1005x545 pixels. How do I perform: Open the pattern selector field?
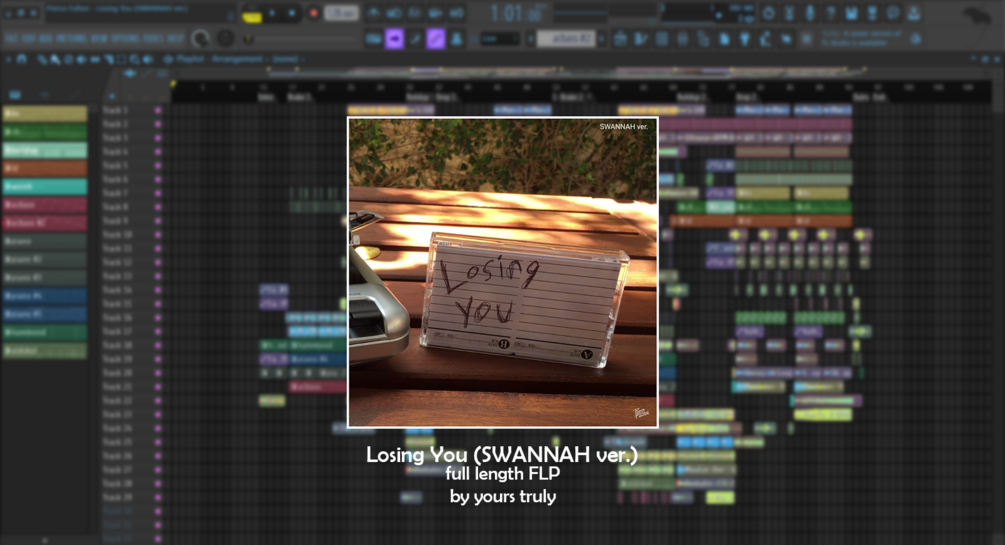(x=566, y=39)
